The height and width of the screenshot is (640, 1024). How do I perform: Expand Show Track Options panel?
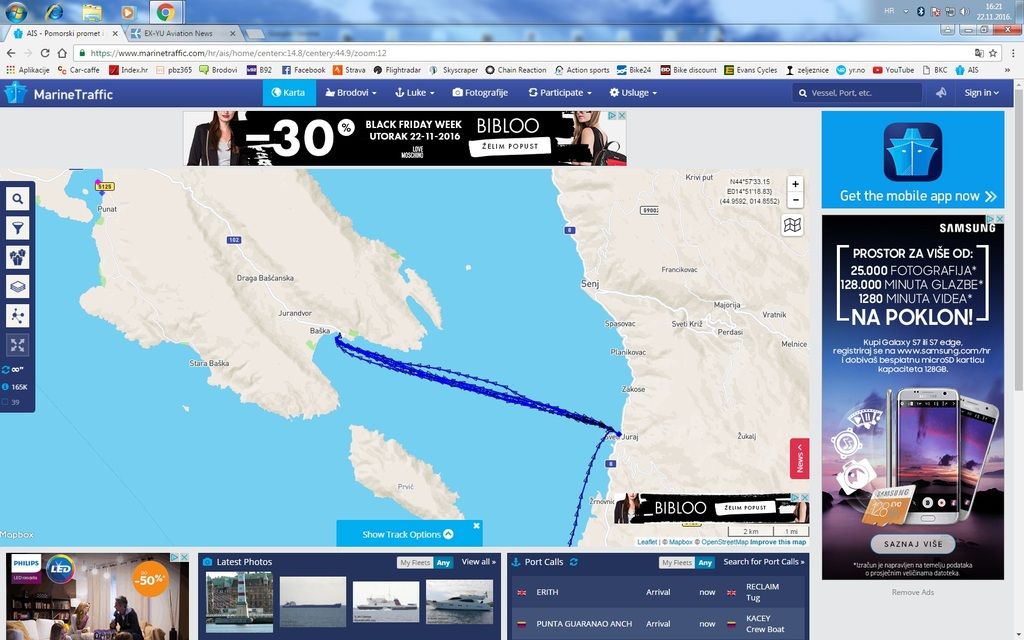click(x=408, y=534)
